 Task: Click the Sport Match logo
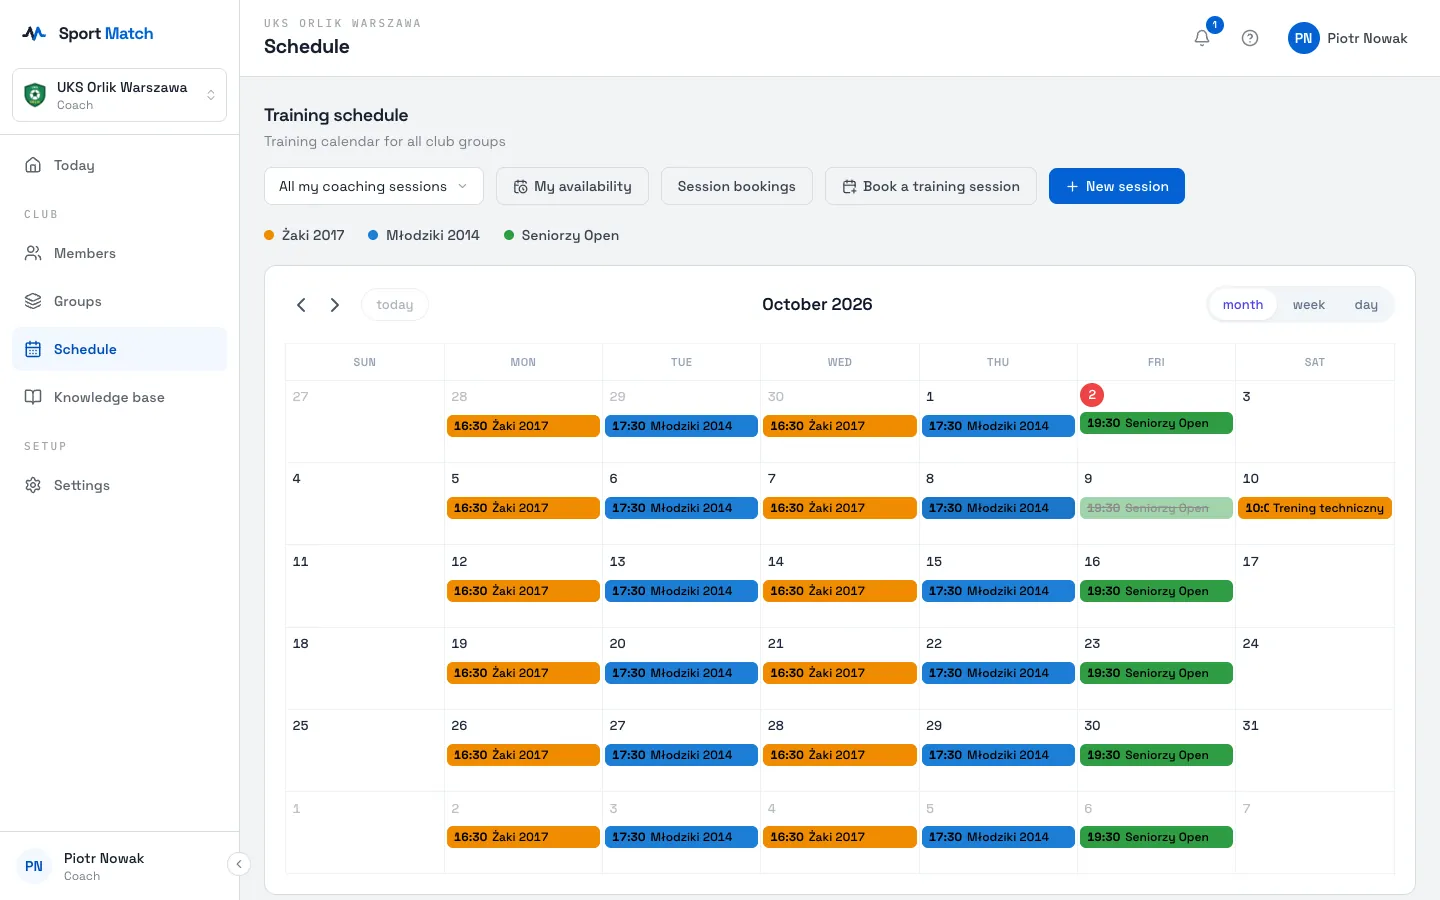pyautogui.click(x=88, y=33)
